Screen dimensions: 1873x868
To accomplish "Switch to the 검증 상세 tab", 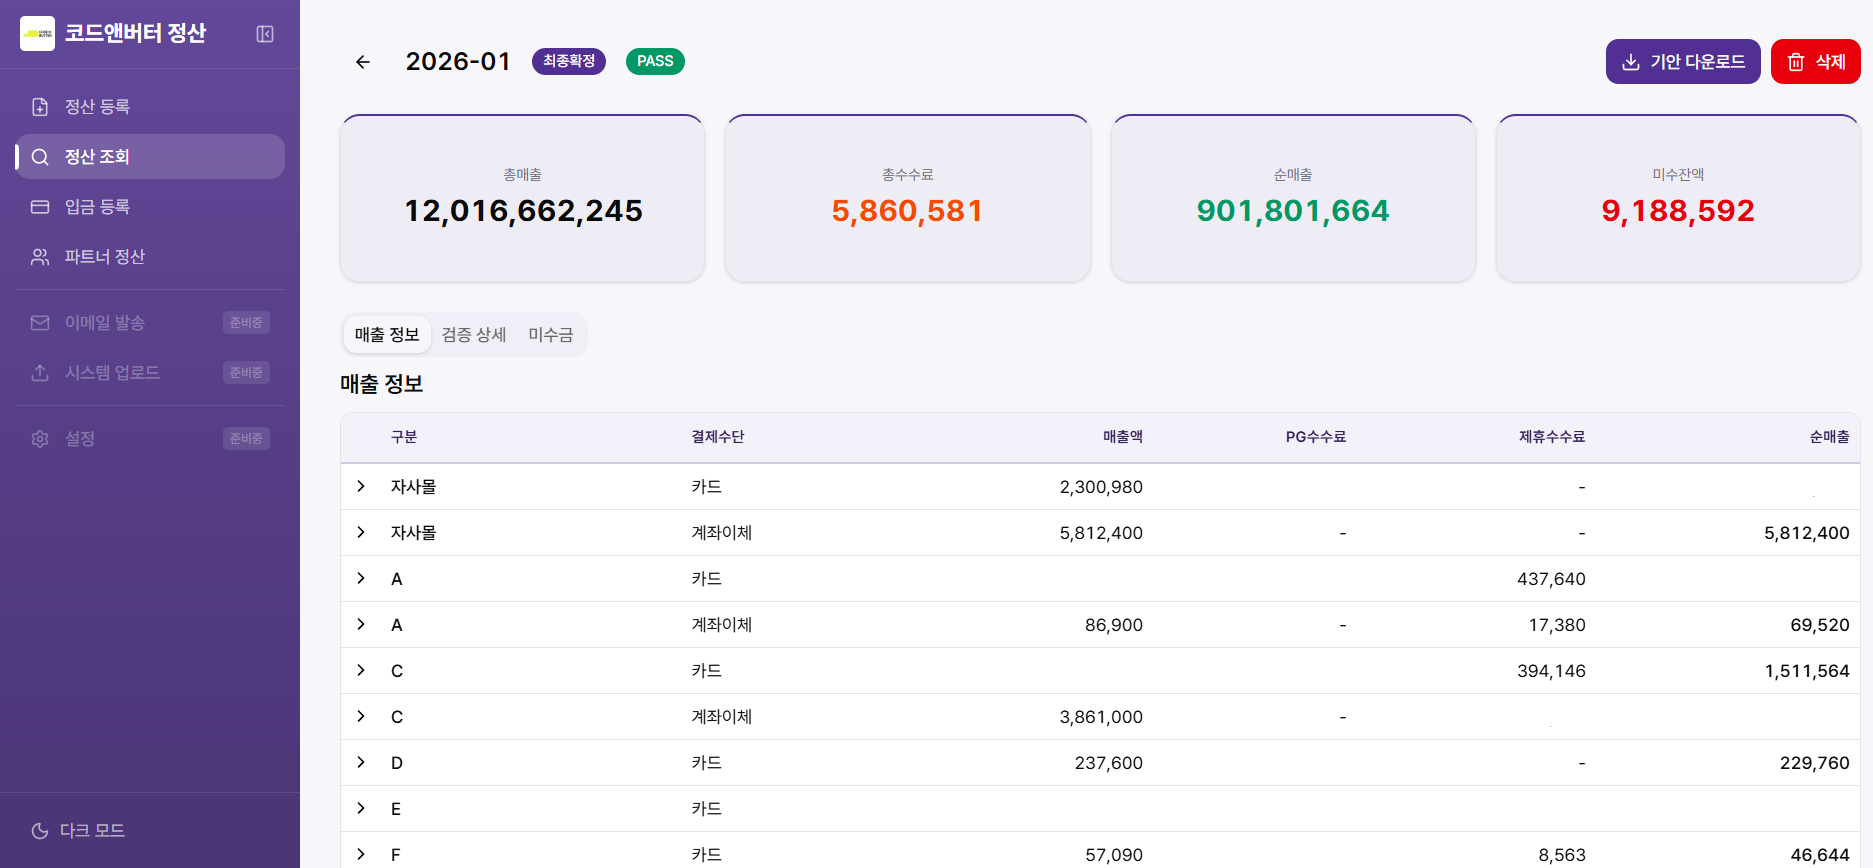I will [x=474, y=335].
